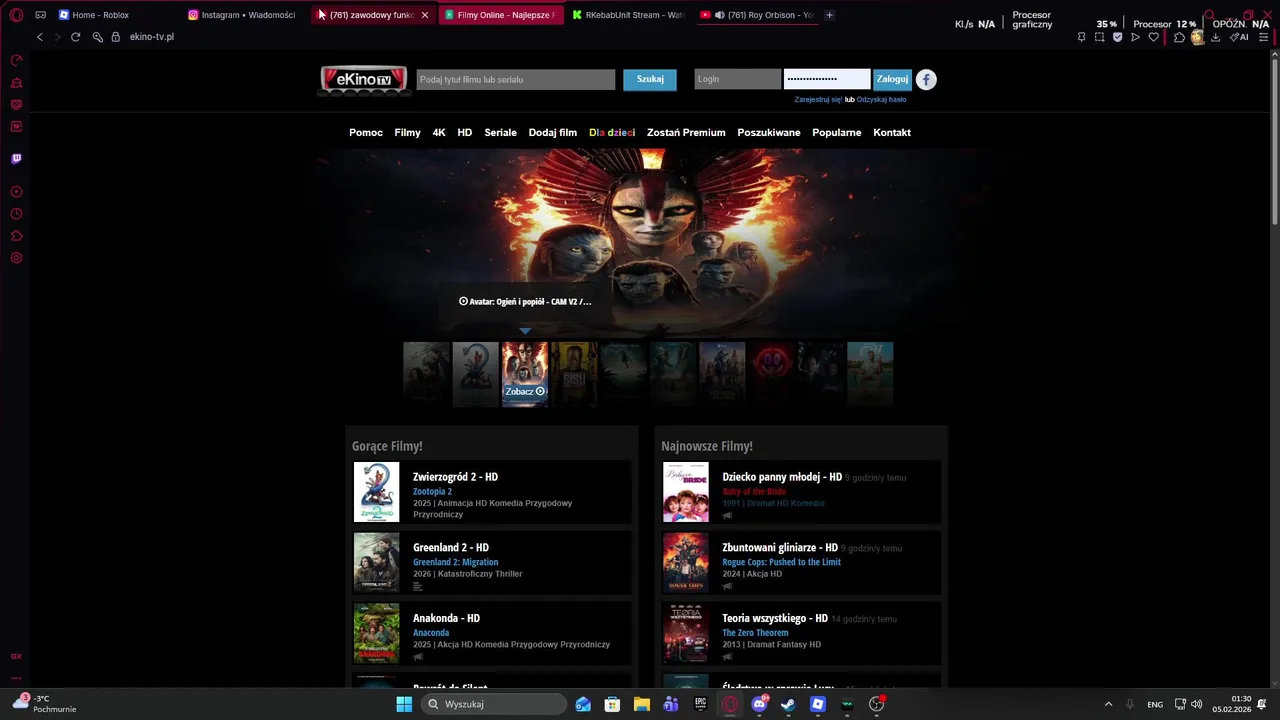Click the Zaloguj login button
Image resolution: width=1280 pixels, height=720 pixels.
pos(892,80)
